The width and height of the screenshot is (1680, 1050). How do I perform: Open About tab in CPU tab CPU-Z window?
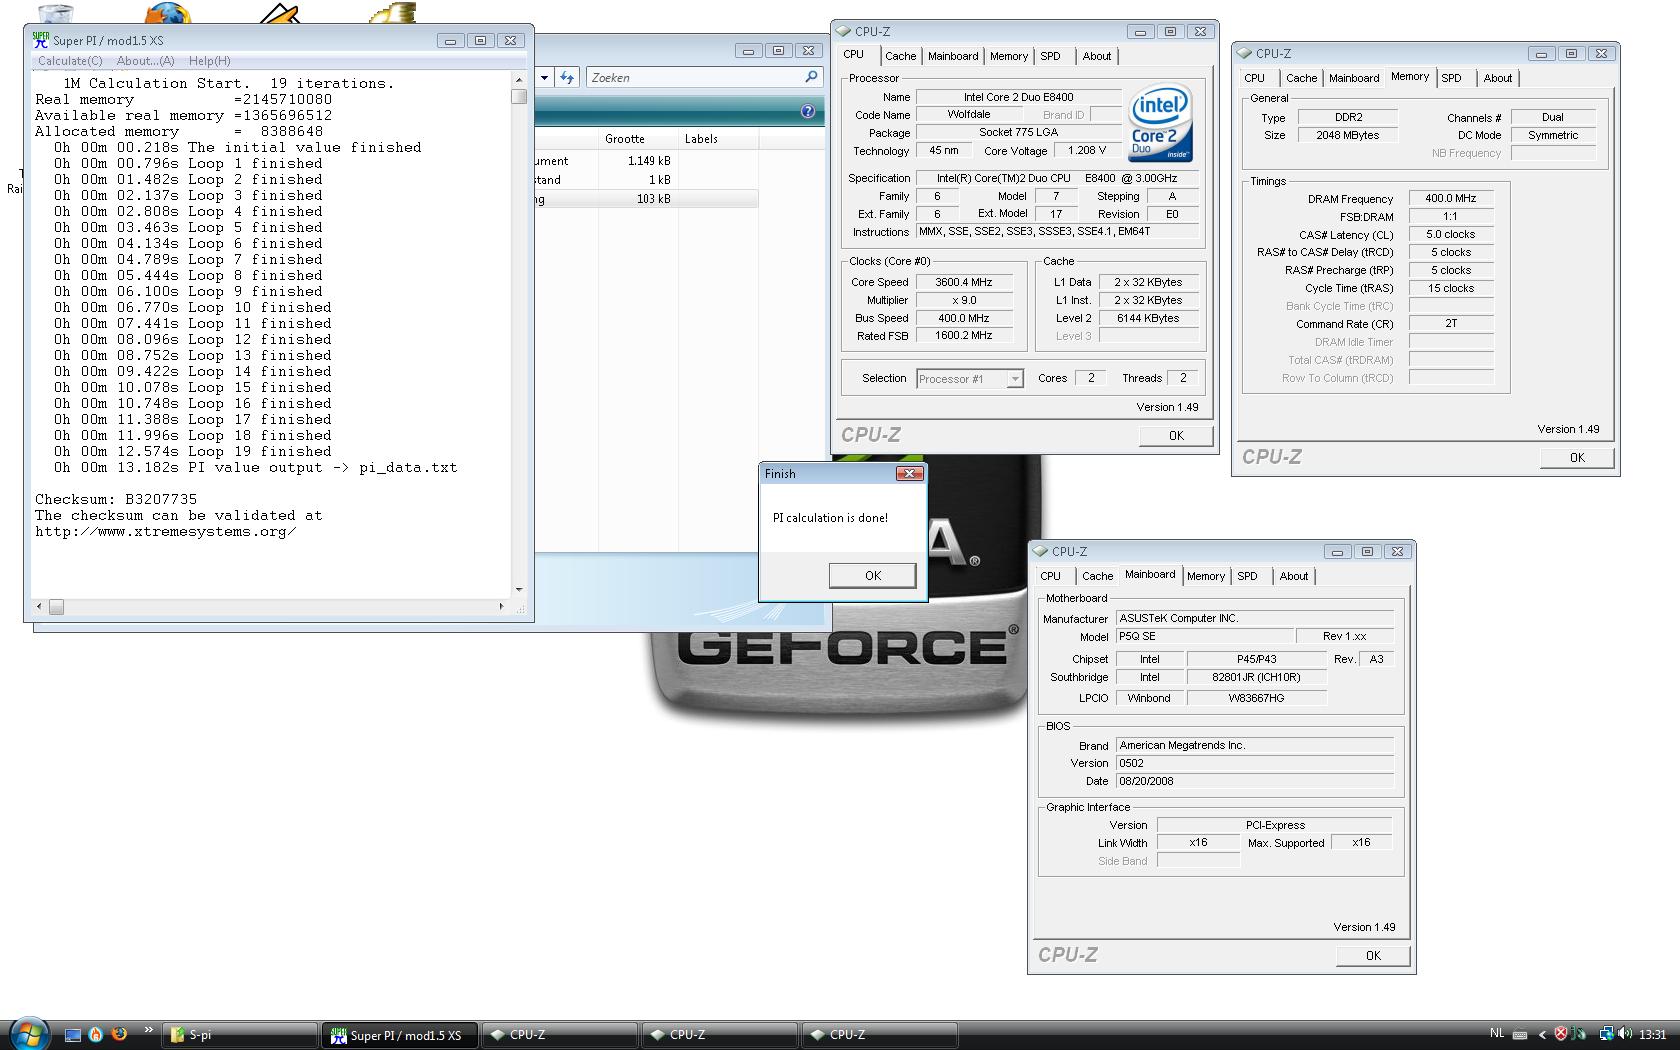click(1096, 57)
